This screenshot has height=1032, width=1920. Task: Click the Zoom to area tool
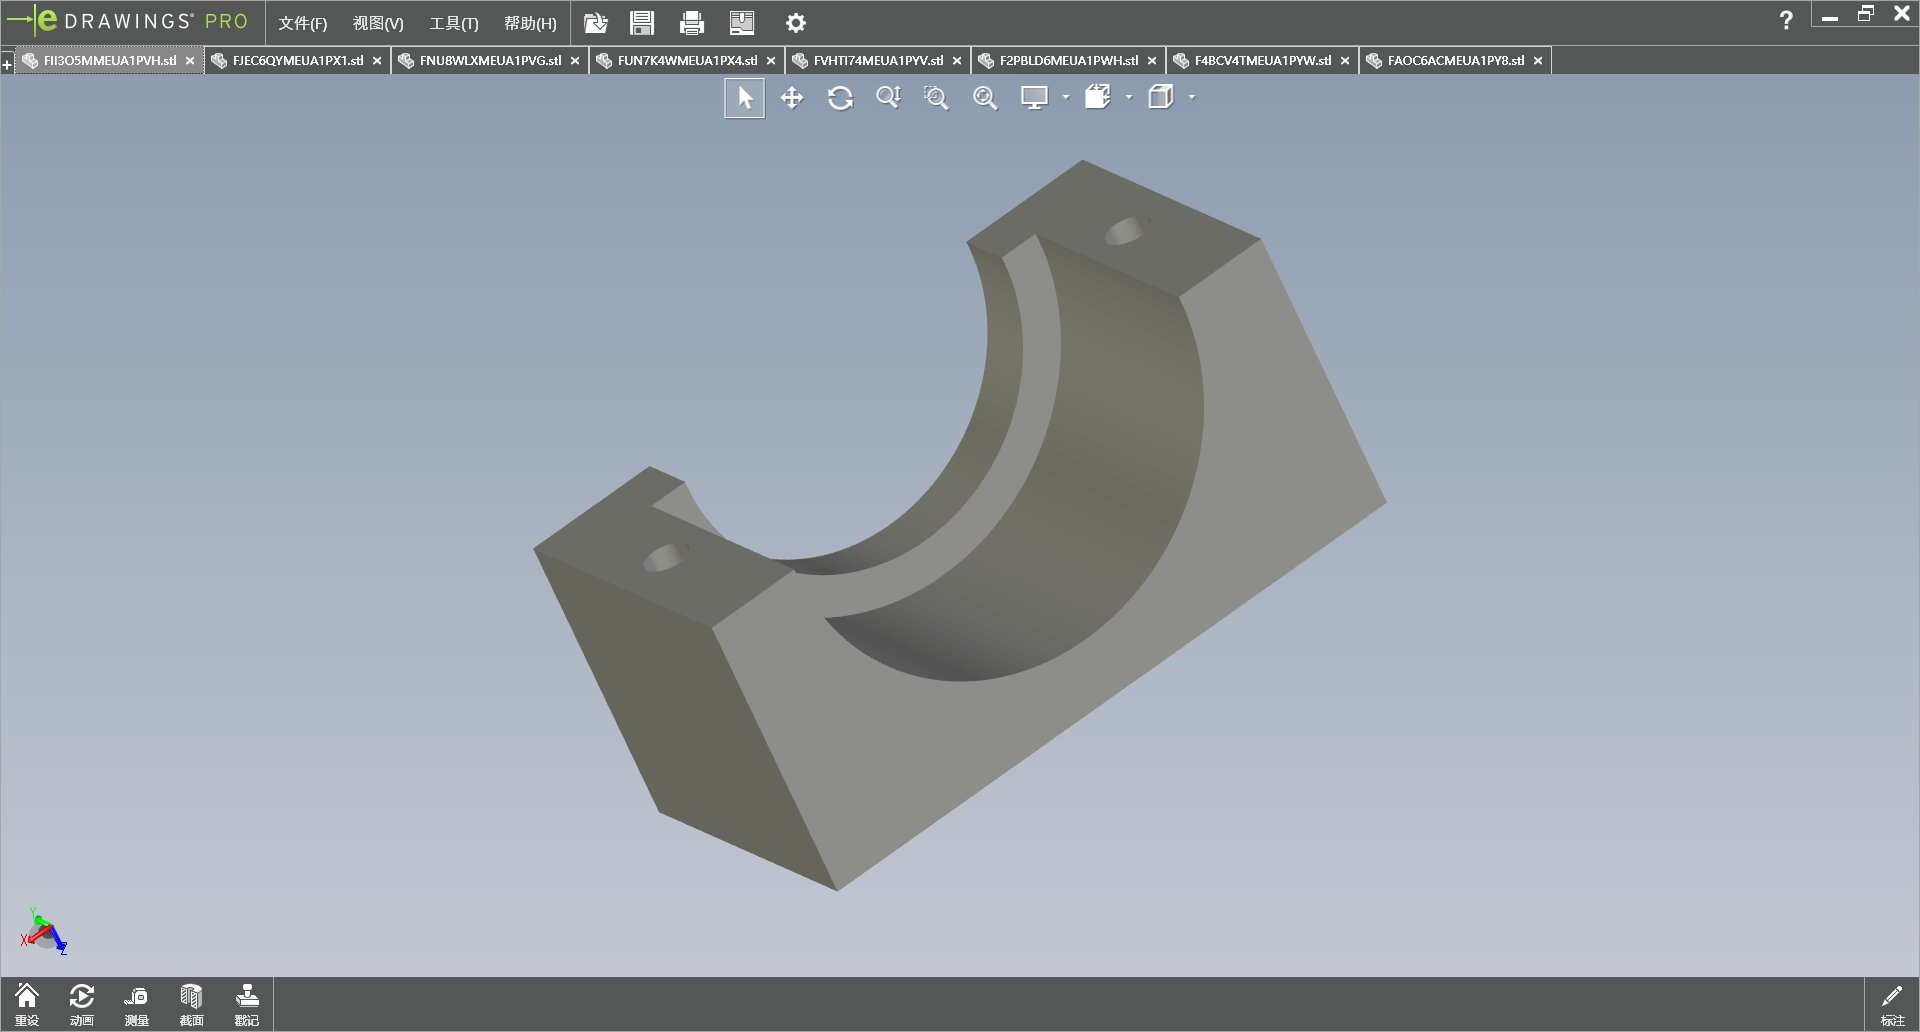(936, 98)
